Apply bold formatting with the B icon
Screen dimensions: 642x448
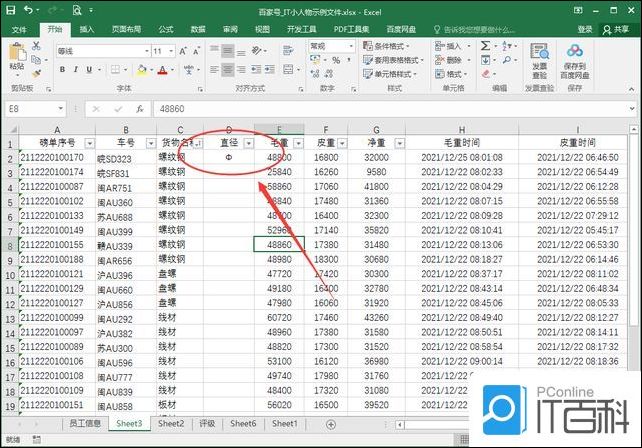click(60, 70)
